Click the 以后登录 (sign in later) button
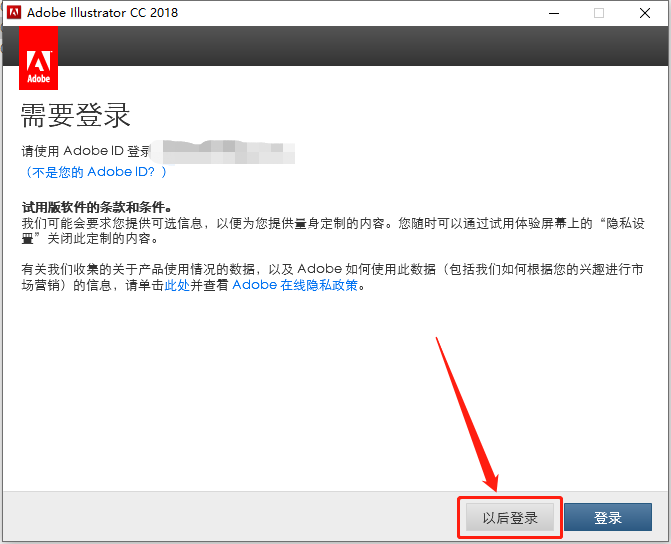 (x=510, y=517)
